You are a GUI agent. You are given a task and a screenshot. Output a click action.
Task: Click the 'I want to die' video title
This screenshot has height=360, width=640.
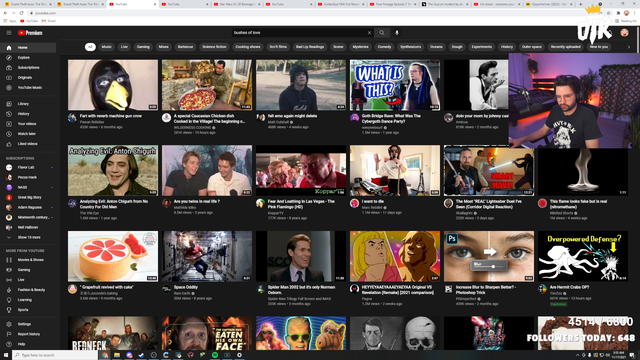click(373, 202)
